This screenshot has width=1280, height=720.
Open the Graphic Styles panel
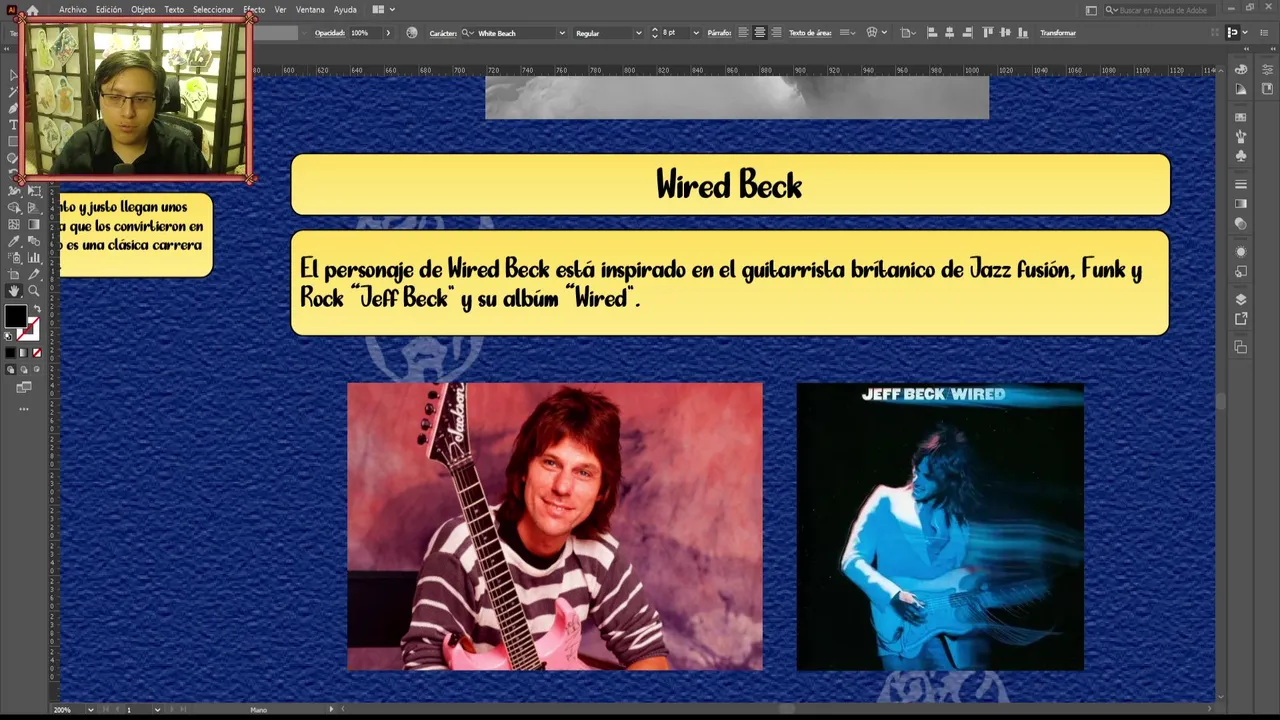click(x=1241, y=271)
